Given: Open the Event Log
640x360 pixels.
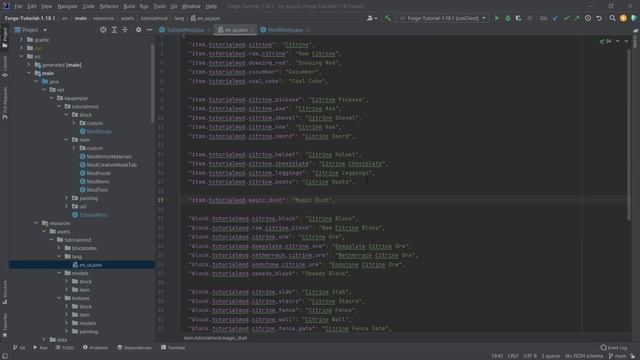Looking at the screenshot, I should point(614,348).
